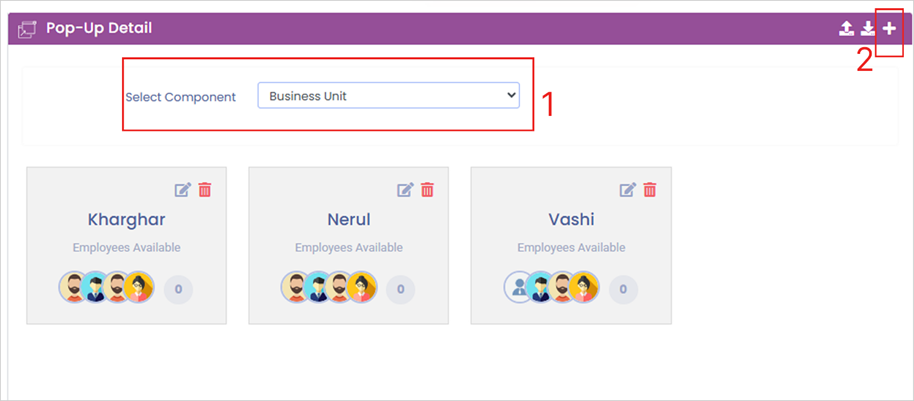
Task: Click the employee count badge on Nerul
Action: [400, 289]
